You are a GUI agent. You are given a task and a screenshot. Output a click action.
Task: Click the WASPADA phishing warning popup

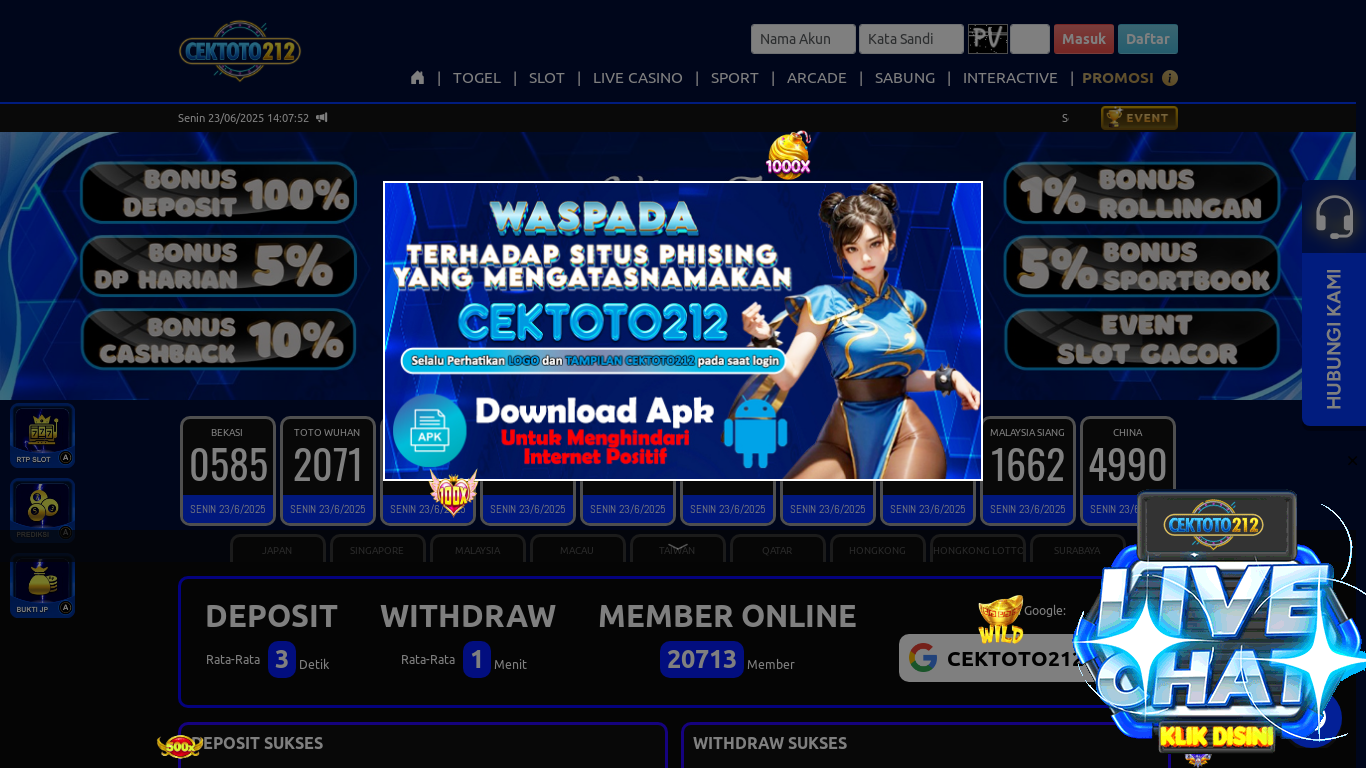pyautogui.click(x=683, y=331)
